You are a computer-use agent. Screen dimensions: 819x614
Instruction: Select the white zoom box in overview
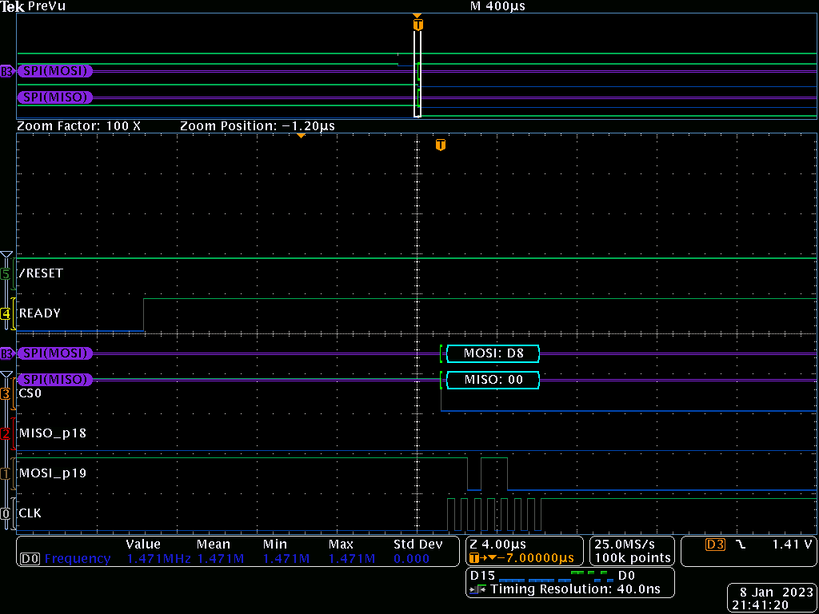tap(417, 74)
